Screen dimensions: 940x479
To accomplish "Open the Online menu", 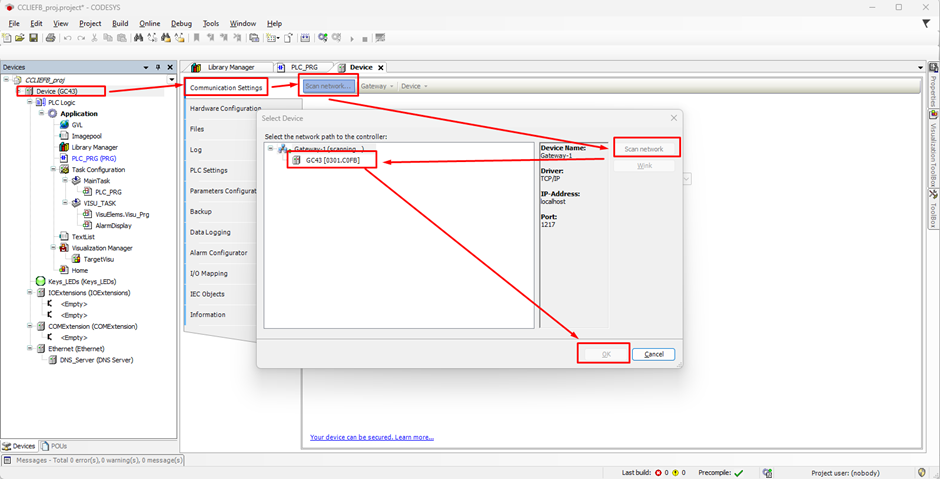I will (x=149, y=23).
